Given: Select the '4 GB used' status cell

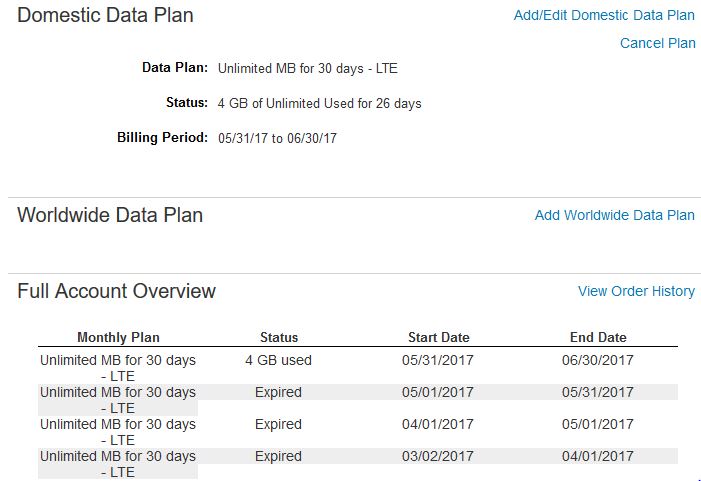Looking at the screenshot, I should coord(278,360).
